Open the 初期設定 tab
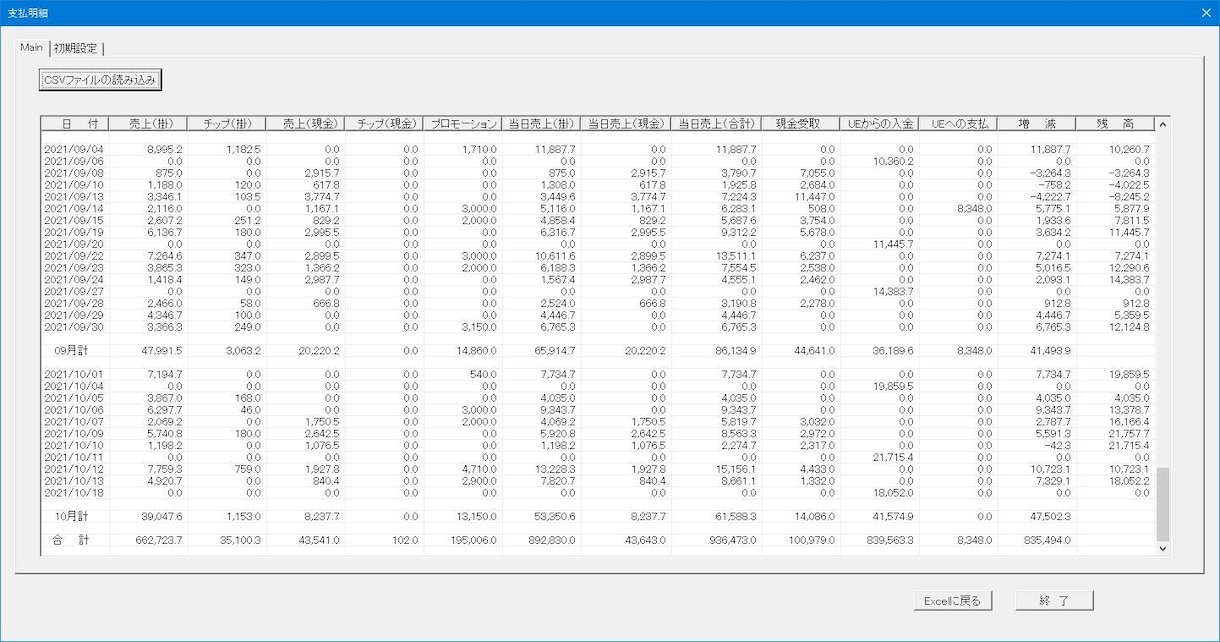The width and height of the screenshot is (1220, 642). pyautogui.click(x=77, y=47)
